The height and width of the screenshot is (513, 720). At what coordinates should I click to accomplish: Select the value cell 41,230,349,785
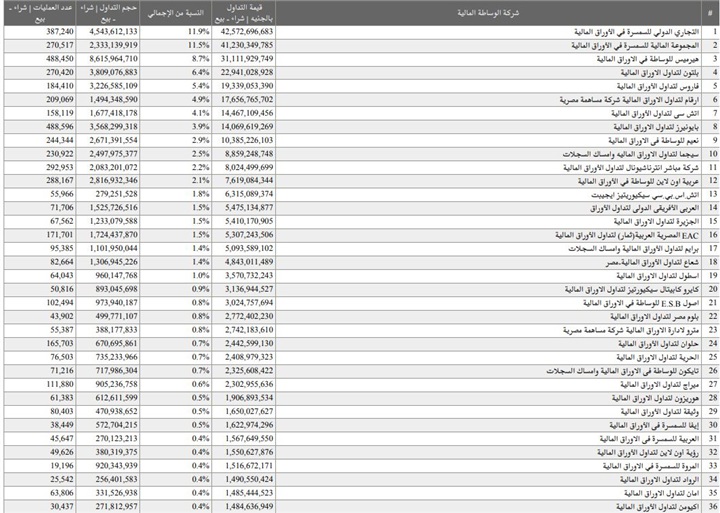pyautogui.click(x=243, y=45)
